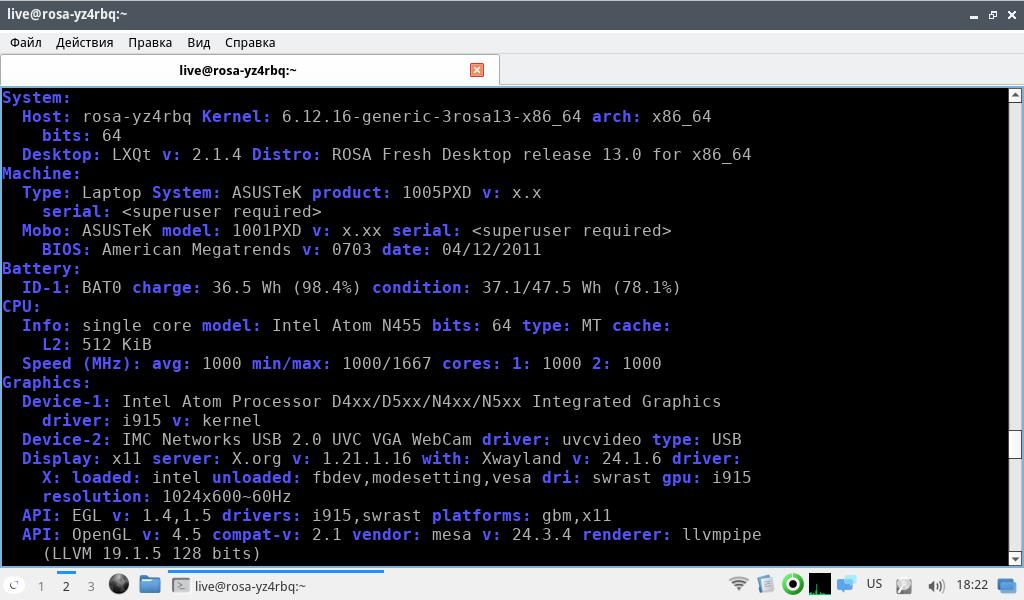Click the renderer value 'llvmpipe'
This screenshot has width=1024, height=600.
(722, 534)
